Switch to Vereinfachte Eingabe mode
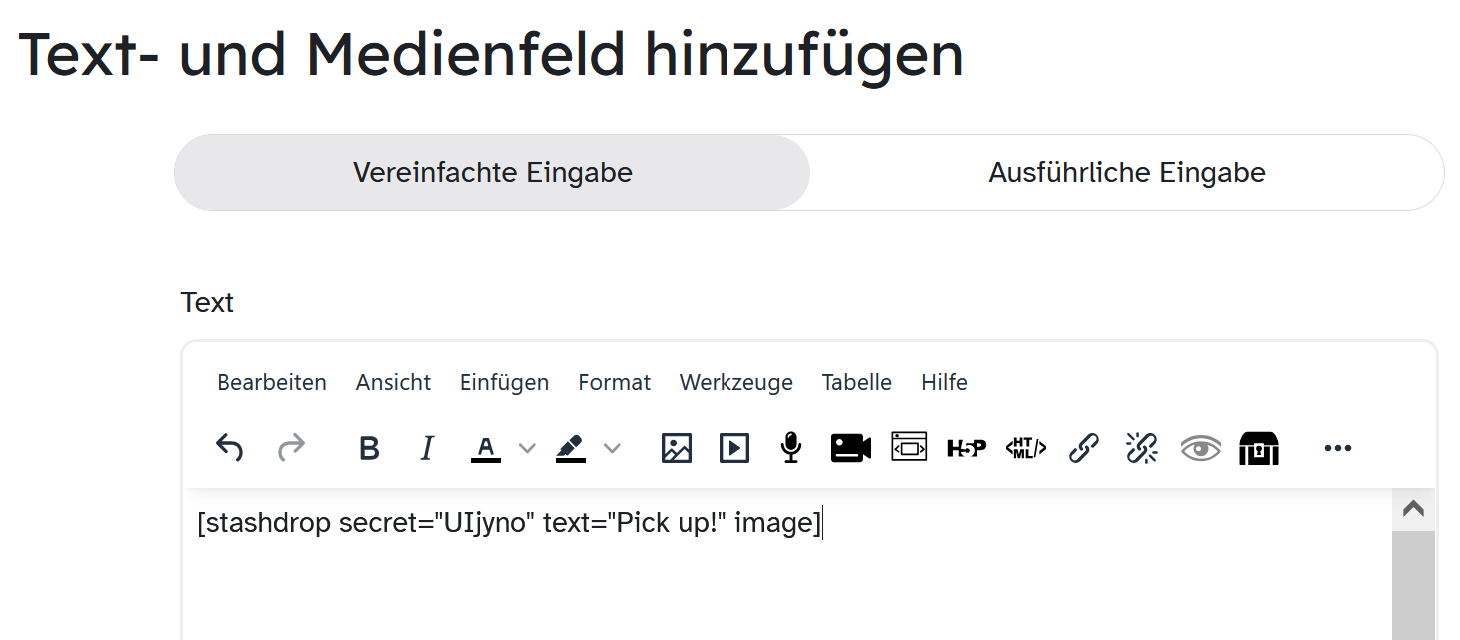1460x640 pixels. point(492,173)
